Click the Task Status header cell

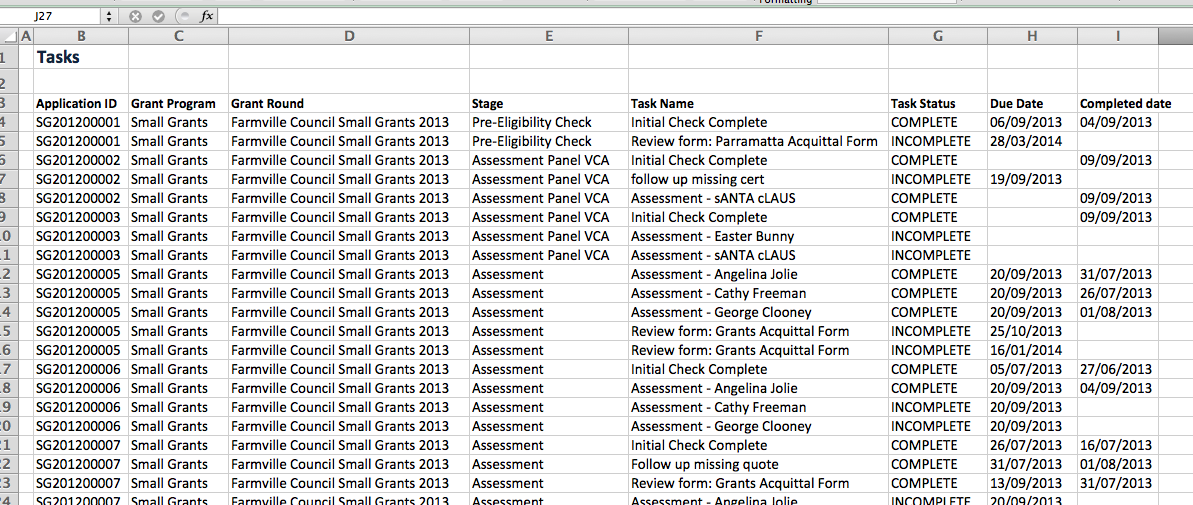click(x=923, y=104)
